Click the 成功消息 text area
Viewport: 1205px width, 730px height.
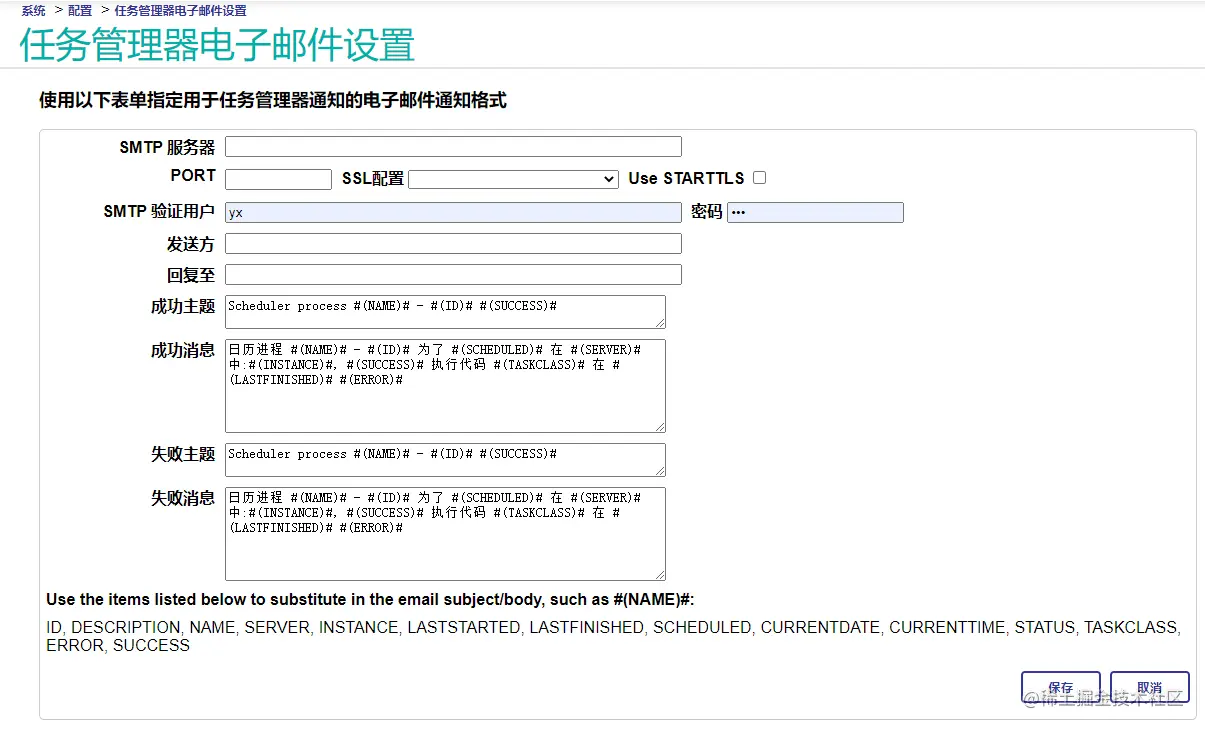point(445,386)
